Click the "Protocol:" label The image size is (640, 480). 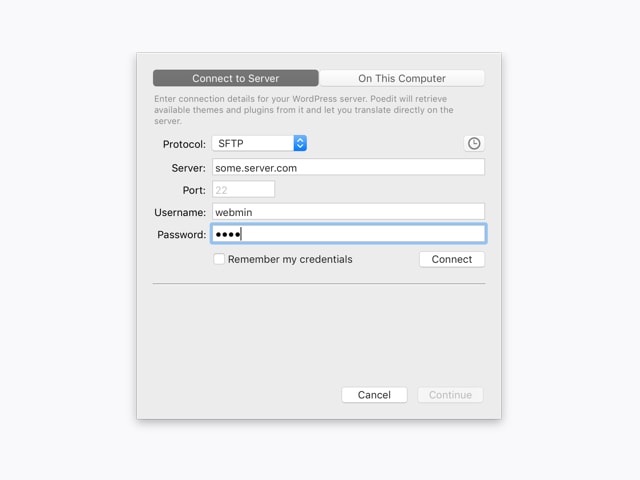pos(184,144)
